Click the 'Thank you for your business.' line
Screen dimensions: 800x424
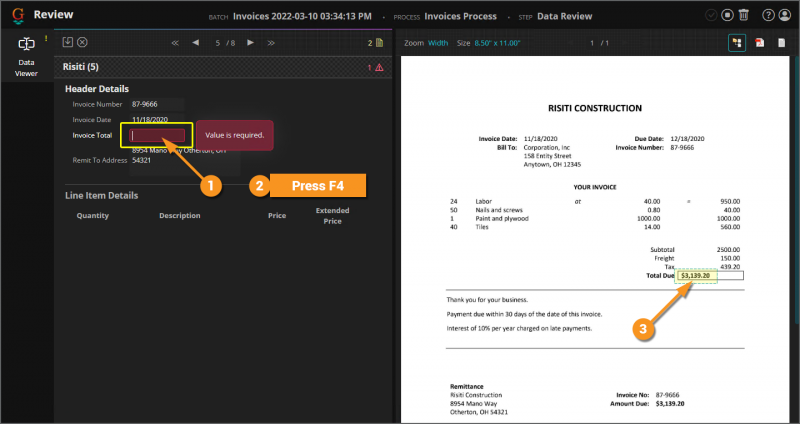coord(487,300)
